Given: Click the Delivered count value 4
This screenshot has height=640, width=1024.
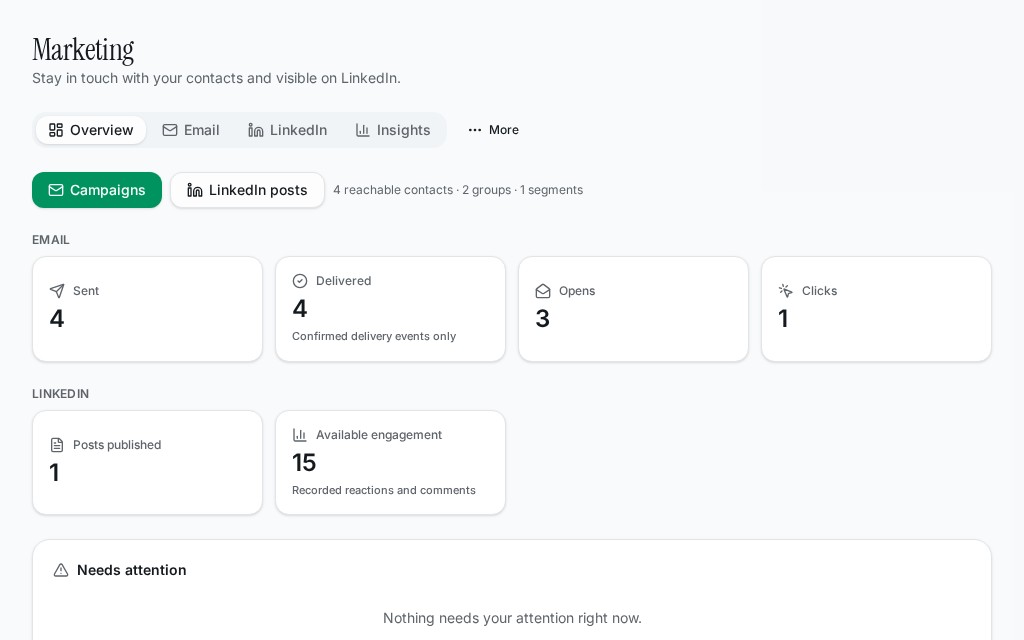Looking at the screenshot, I should (x=300, y=309).
